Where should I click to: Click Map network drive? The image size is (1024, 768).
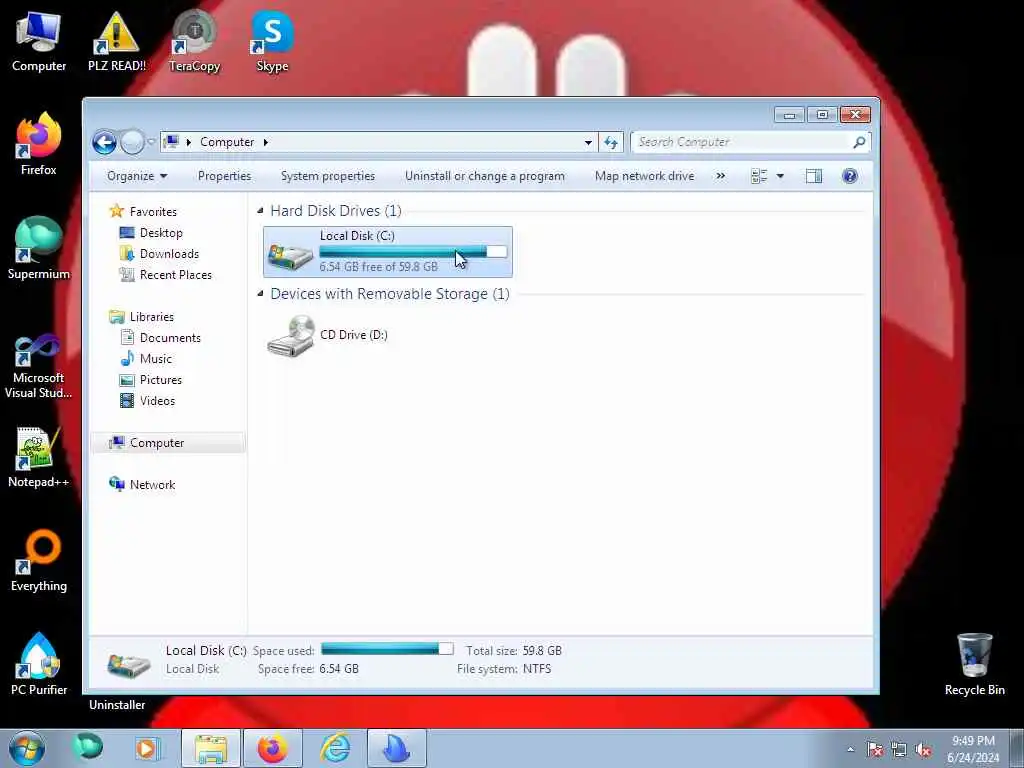(645, 176)
